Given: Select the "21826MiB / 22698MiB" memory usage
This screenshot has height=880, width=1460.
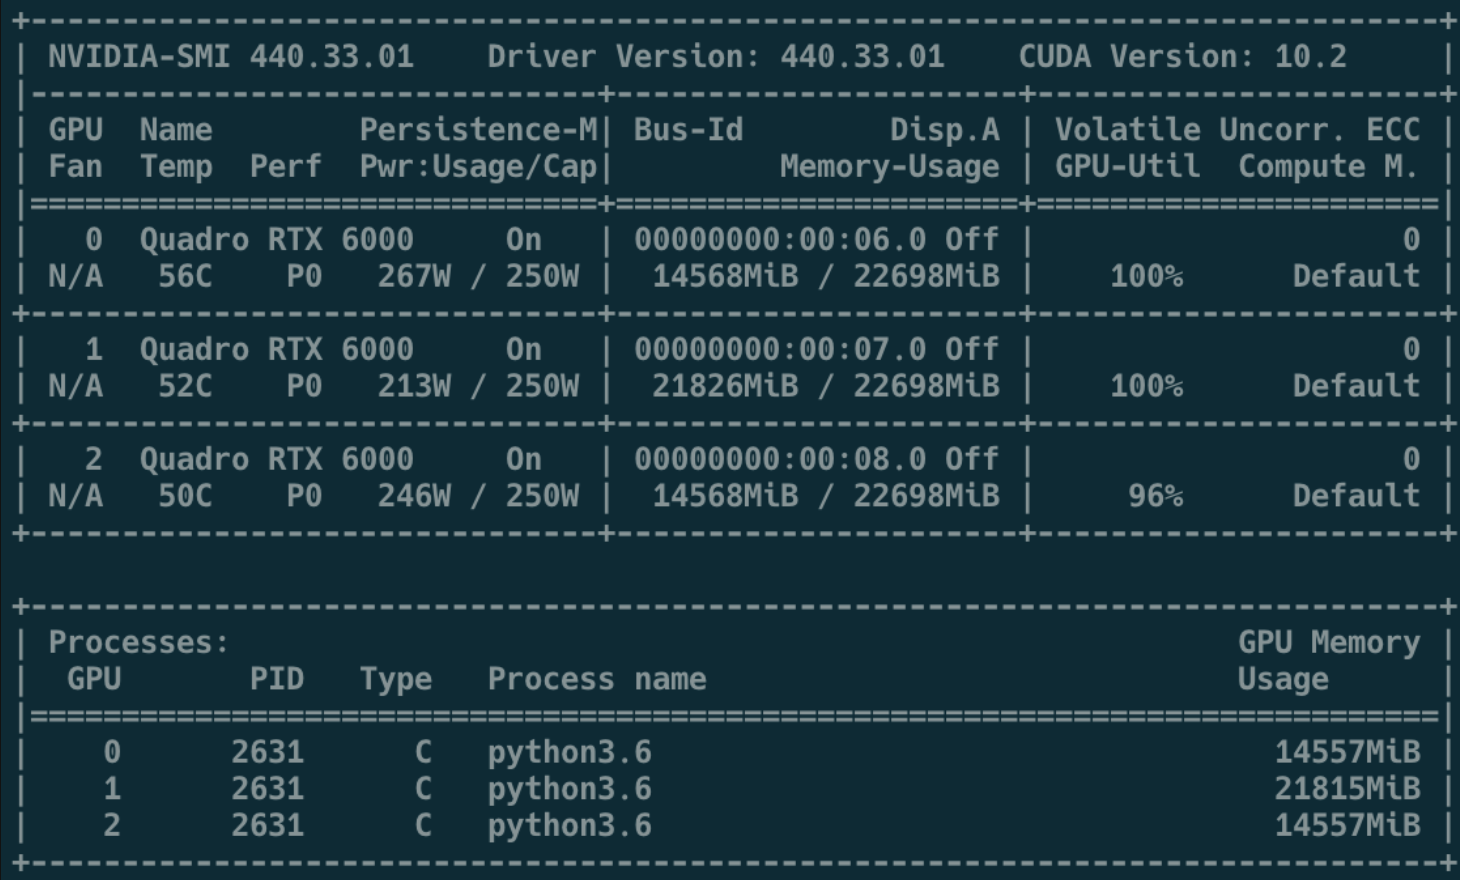Looking at the screenshot, I should [826, 386].
